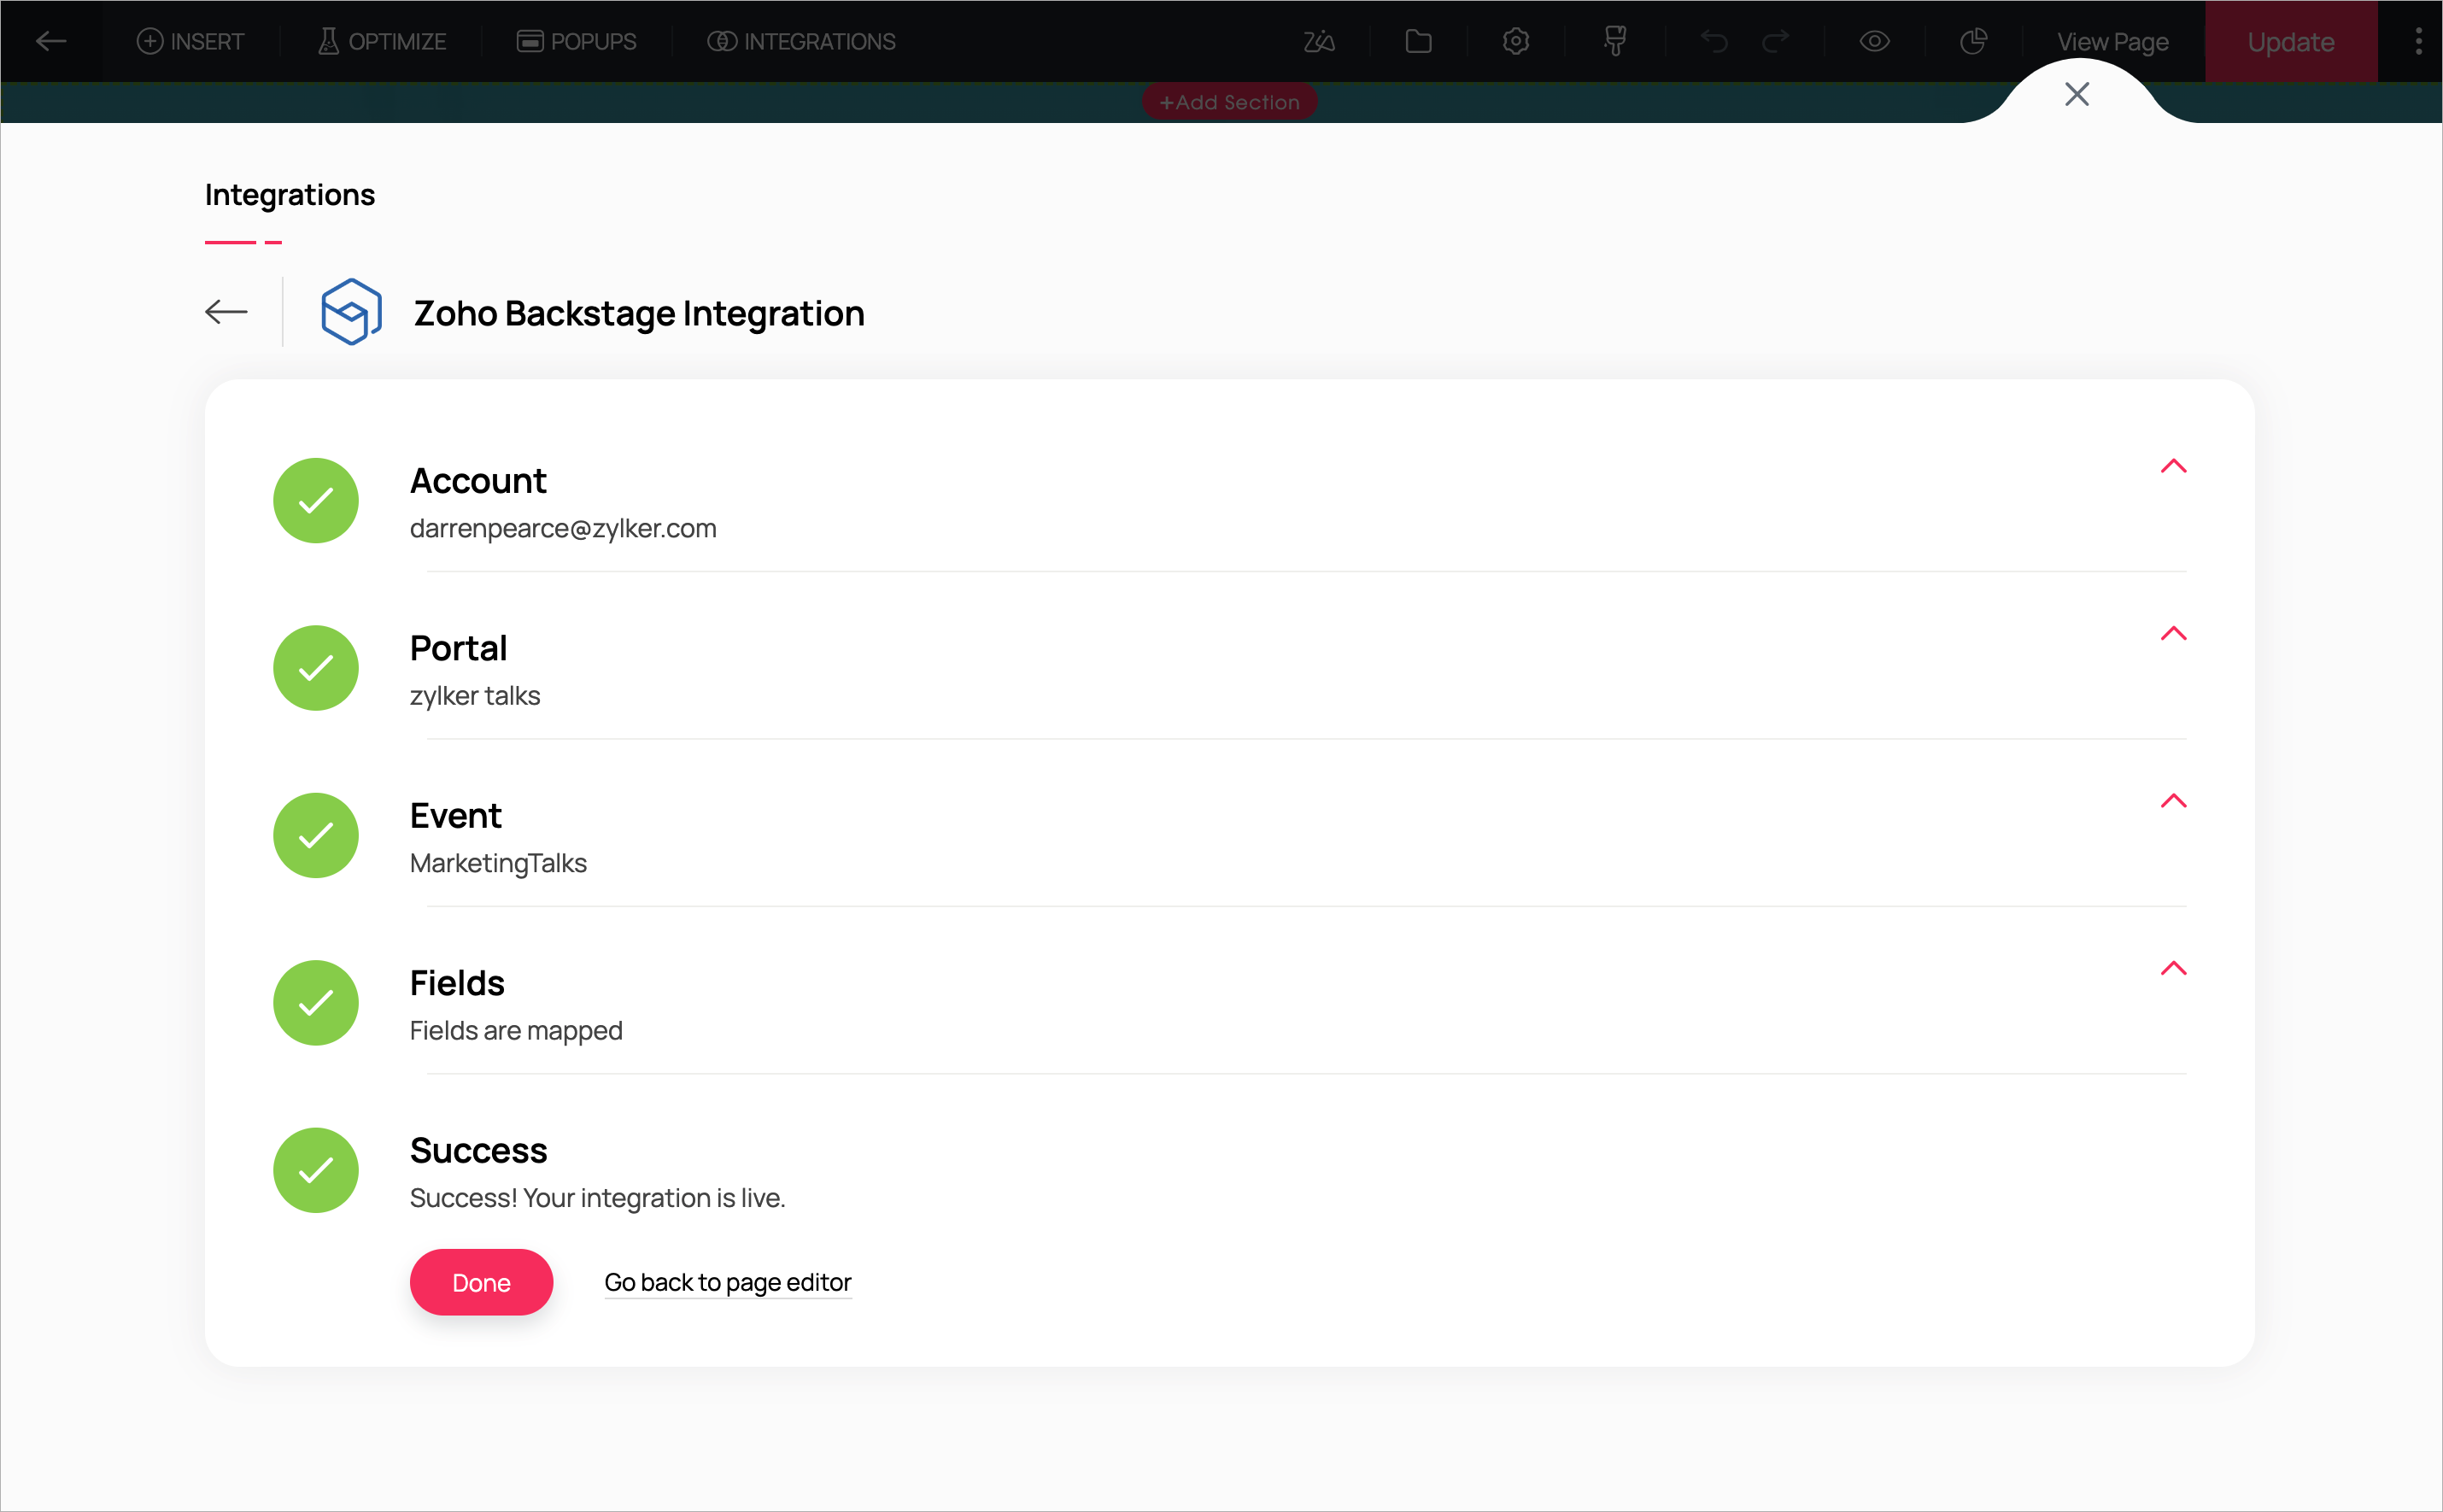
Task: Open the three-dot more options menu
Action: pyautogui.click(x=2418, y=41)
